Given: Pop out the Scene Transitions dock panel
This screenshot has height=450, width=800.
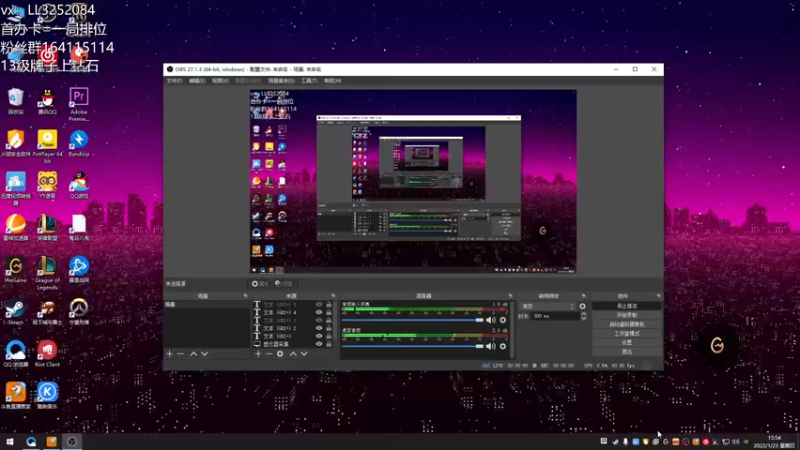Looking at the screenshot, I should click(584, 296).
